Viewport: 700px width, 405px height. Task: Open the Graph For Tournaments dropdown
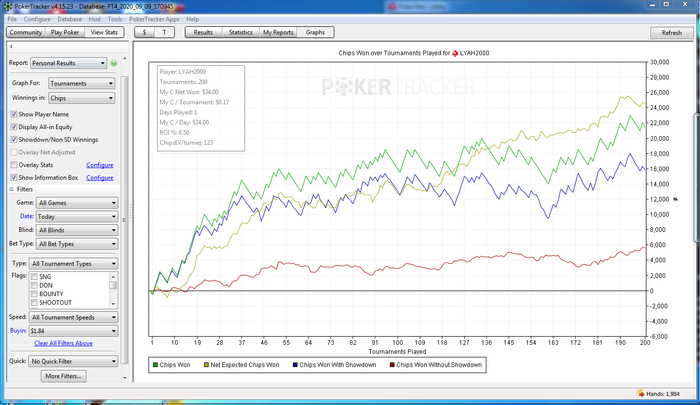81,83
